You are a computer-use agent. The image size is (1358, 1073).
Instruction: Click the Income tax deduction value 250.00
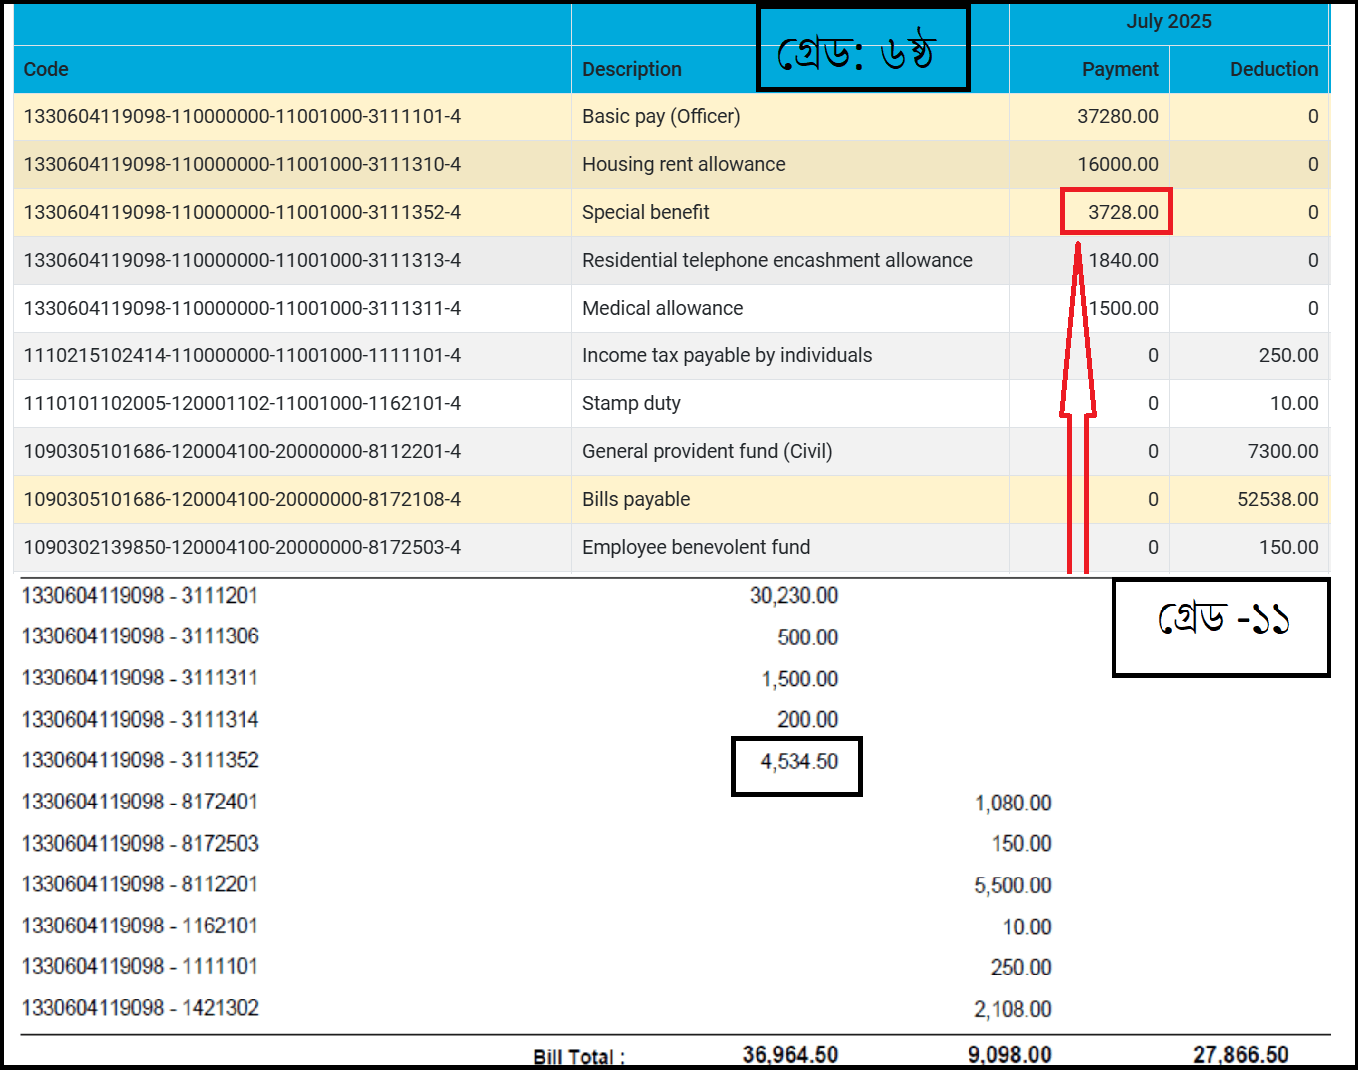[1287, 355]
